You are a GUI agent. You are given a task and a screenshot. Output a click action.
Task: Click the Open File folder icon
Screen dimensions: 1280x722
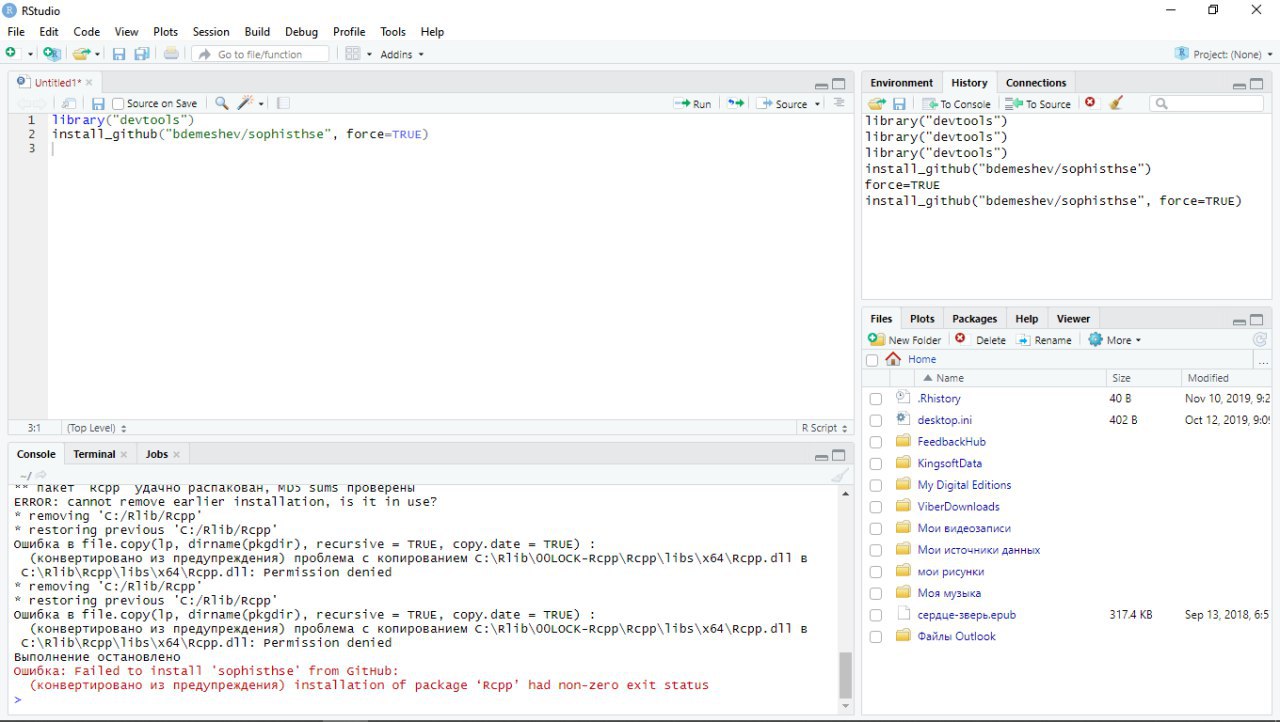pyautogui.click(x=81, y=54)
